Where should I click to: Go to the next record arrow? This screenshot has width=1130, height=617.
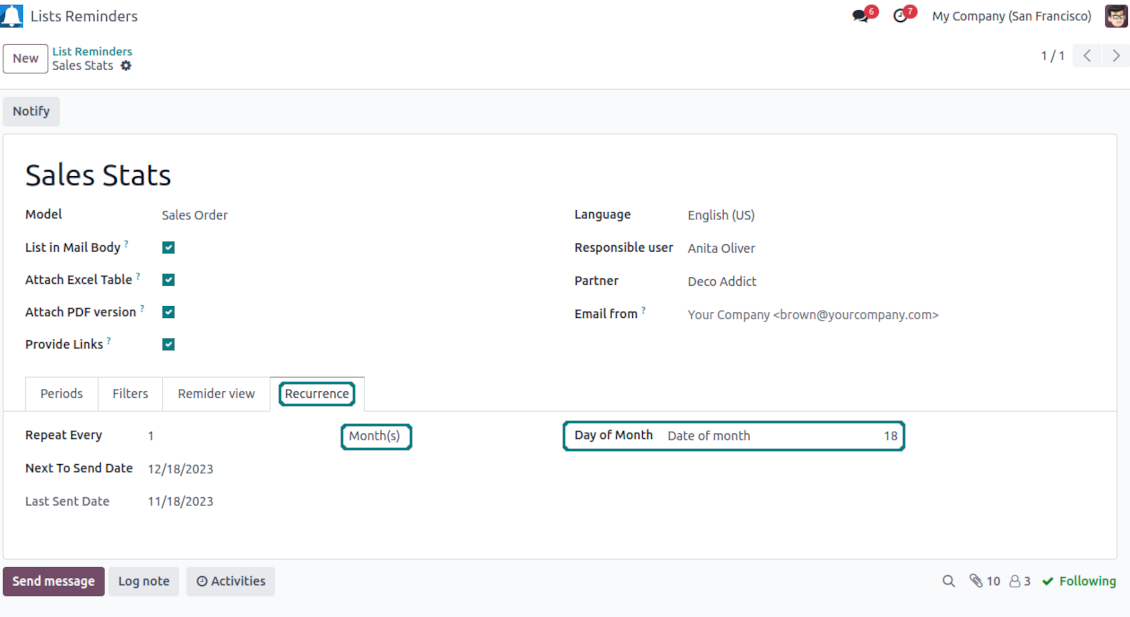[1116, 56]
